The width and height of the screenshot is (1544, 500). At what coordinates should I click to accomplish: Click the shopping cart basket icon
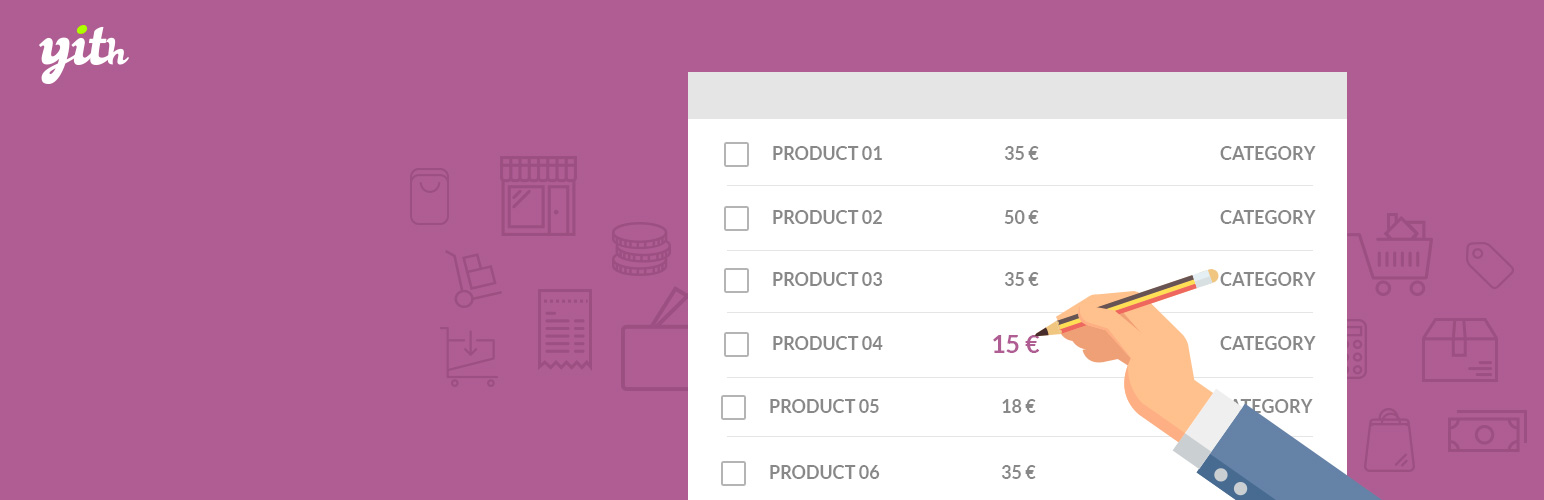pyautogui.click(x=1391, y=254)
